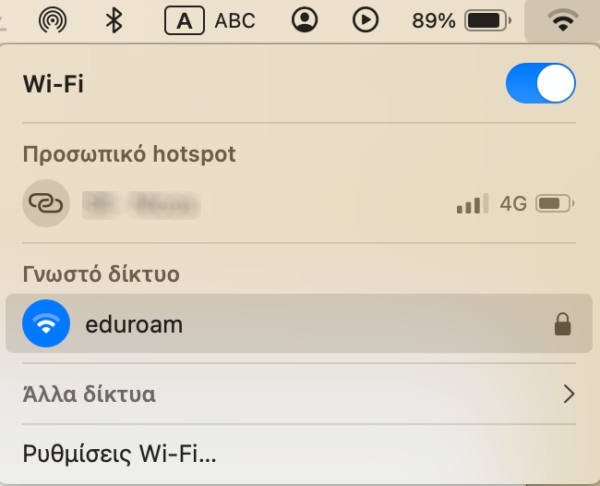Connect to the blurred-name personal hotspot
The height and width of the screenshot is (486, 600).
click(x=299, y=203)
